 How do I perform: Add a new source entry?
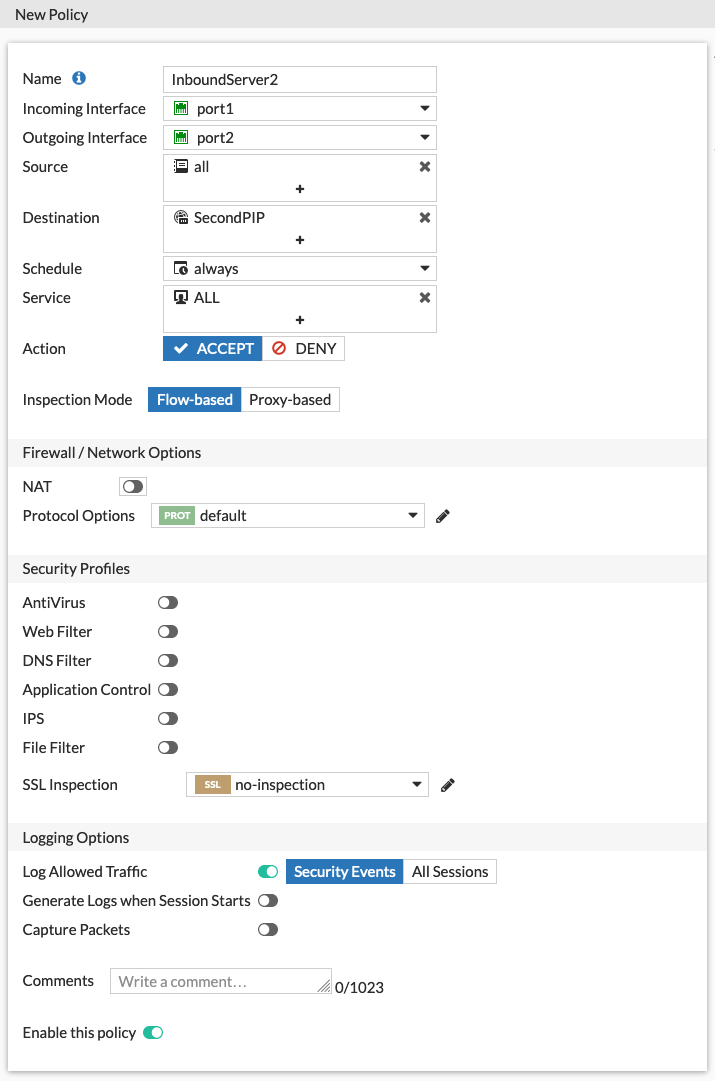pos(300,189)
